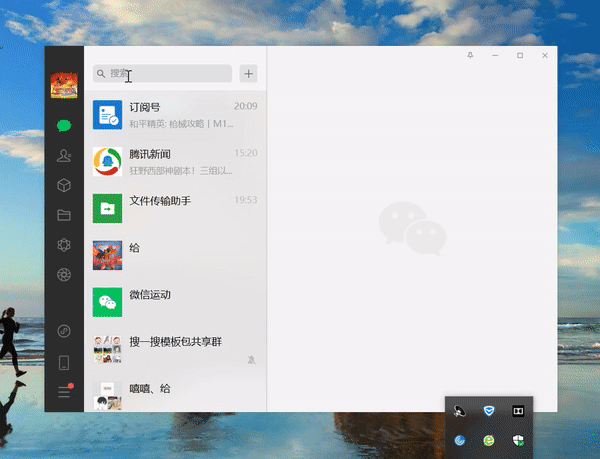Click the 腾讯新闻 logo avatar
The height and width of the screenshot is (459, 600).
[x=108, y=161]
